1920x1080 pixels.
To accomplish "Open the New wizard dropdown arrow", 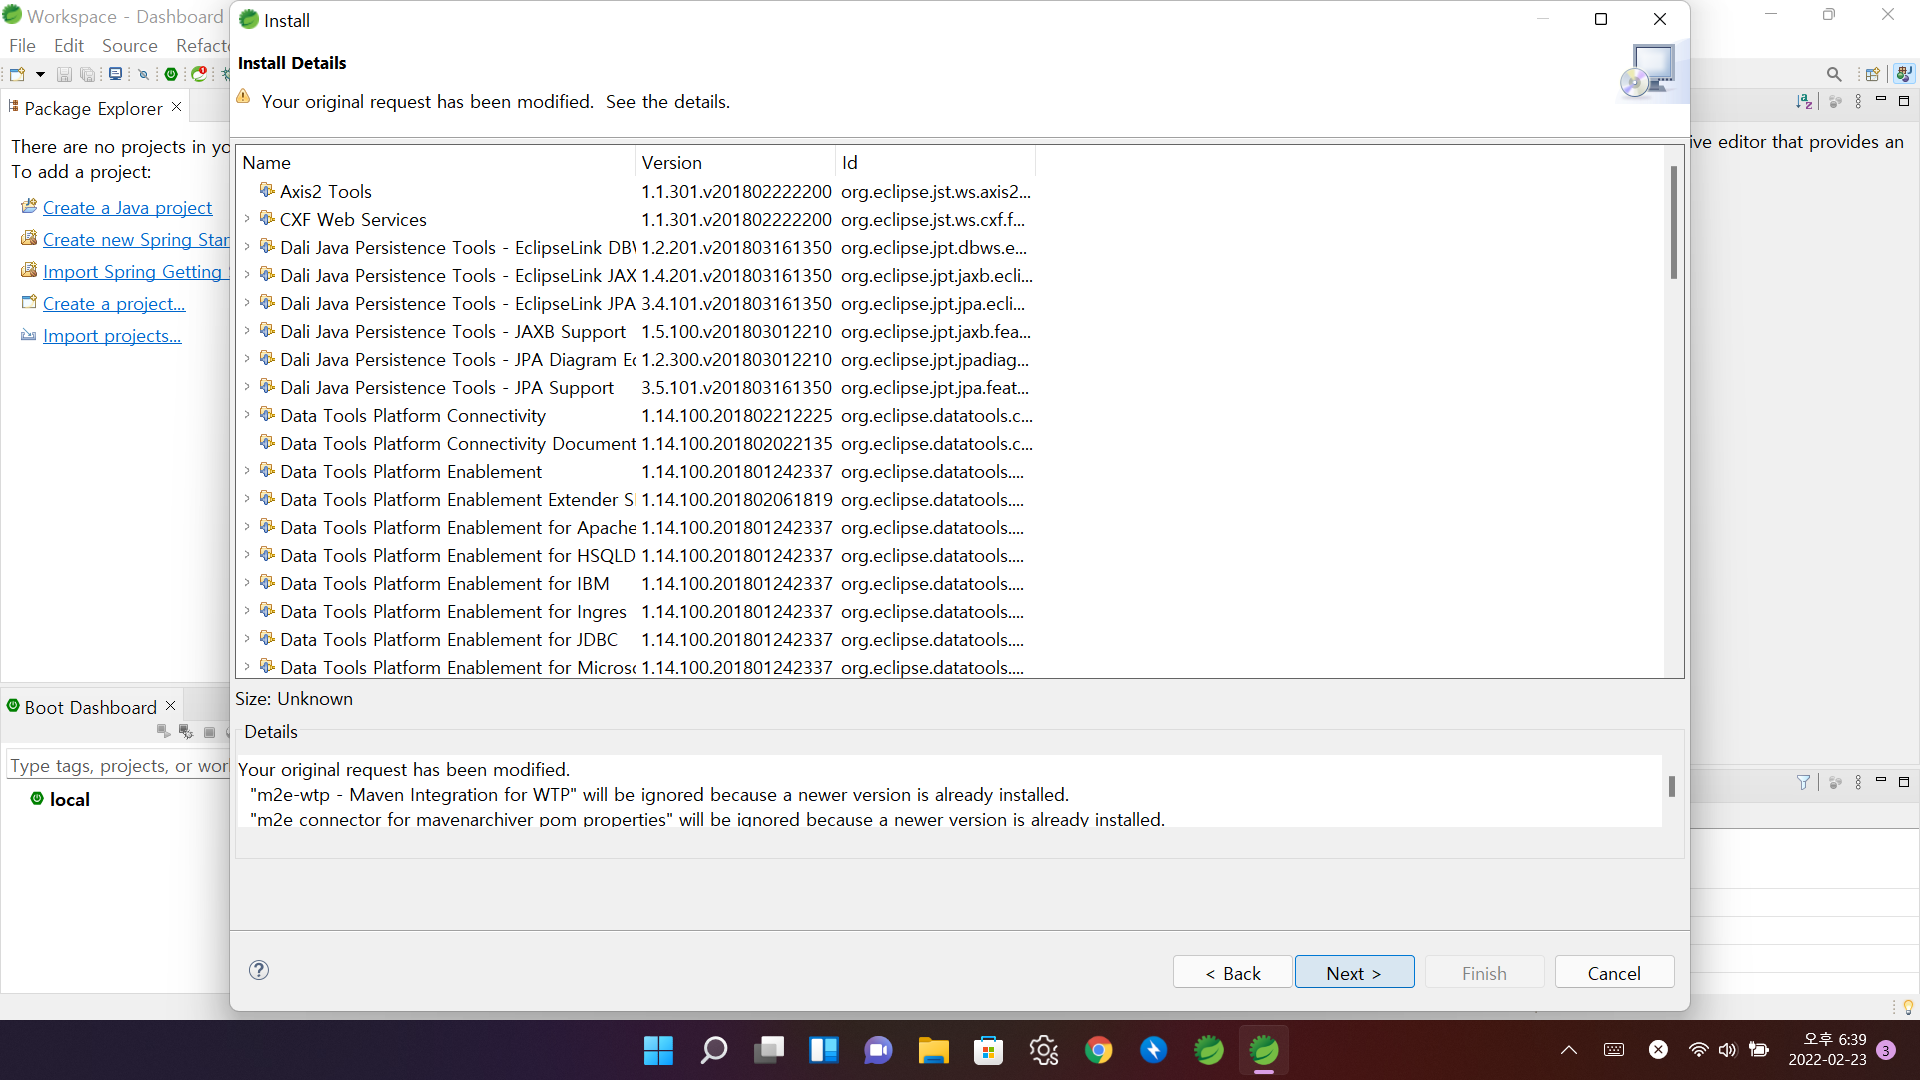I will tap(40, 74).
